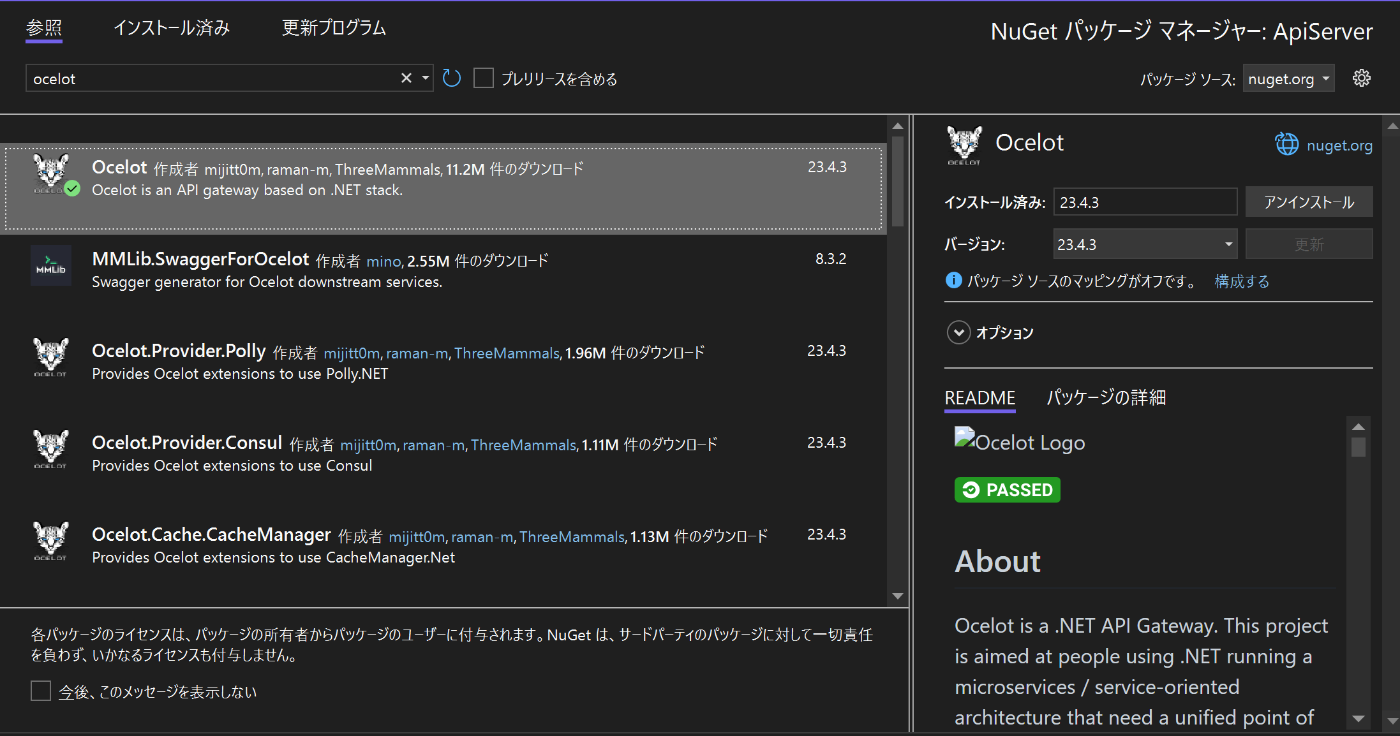This screenshot has width=1400, height=736.
Task: Open the nuget.org link
Action: click(1339, 145)
